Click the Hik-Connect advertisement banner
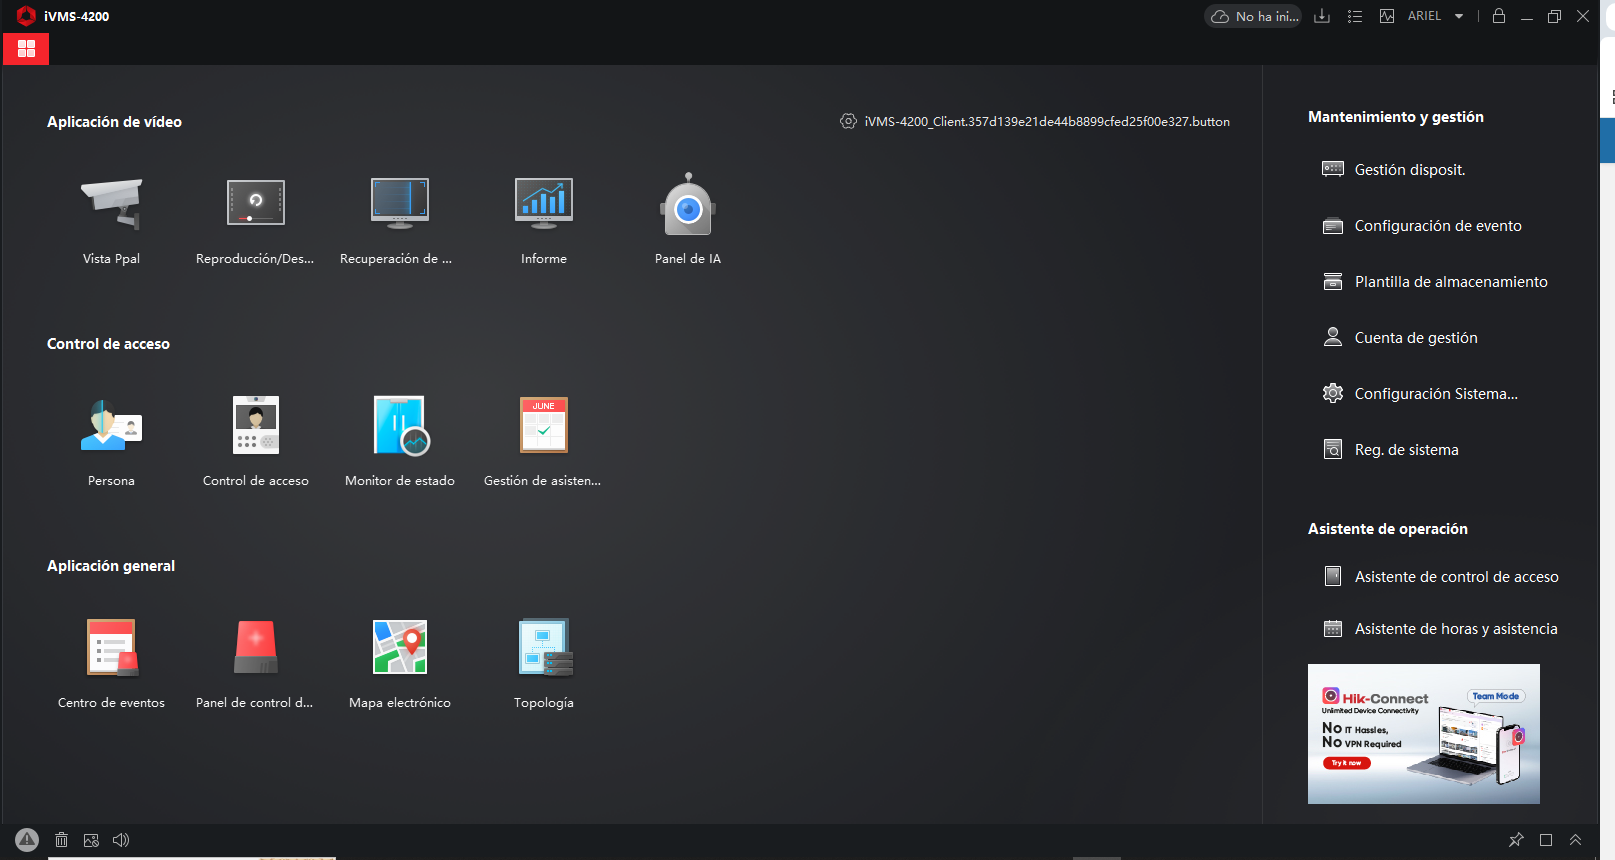This screenshot has height=860, width=1615. tap(1423, 734)
